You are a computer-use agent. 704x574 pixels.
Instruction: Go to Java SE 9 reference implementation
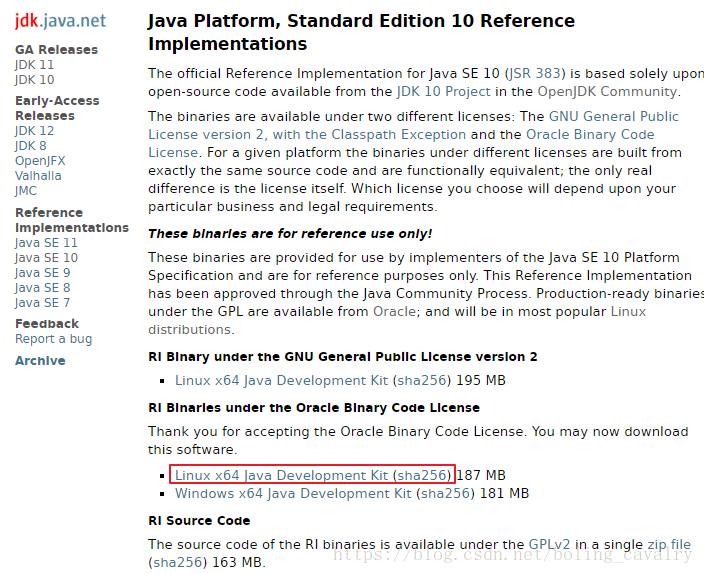click(42, 273)
